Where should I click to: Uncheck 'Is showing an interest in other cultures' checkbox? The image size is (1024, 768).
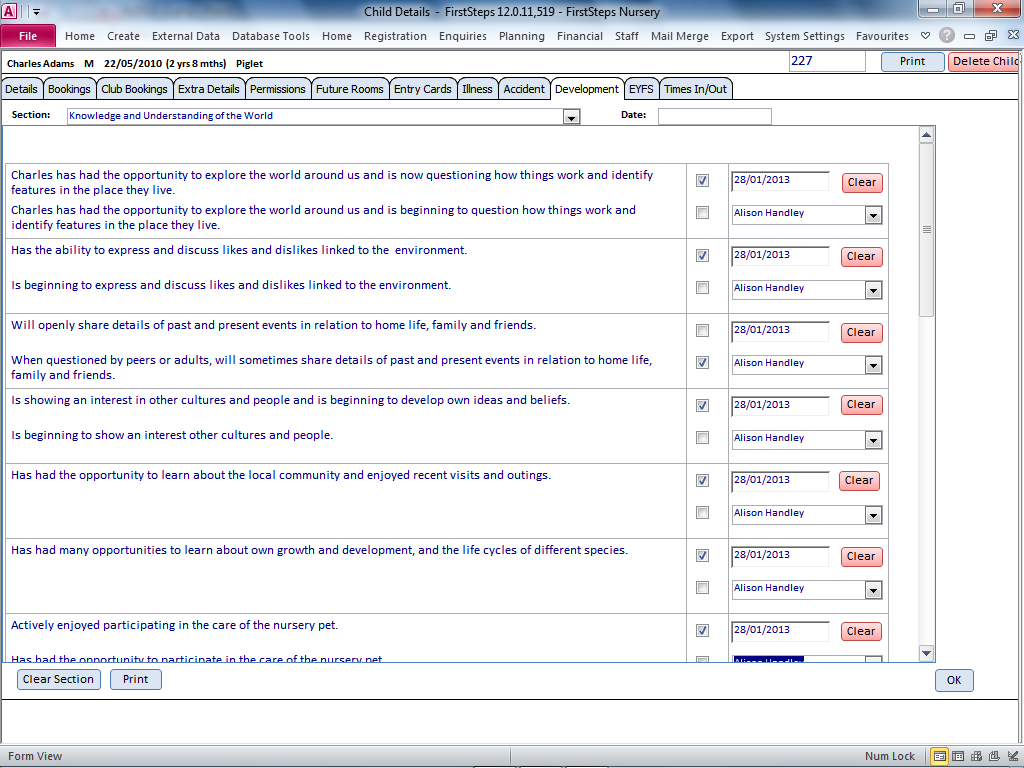pos(703,406)
